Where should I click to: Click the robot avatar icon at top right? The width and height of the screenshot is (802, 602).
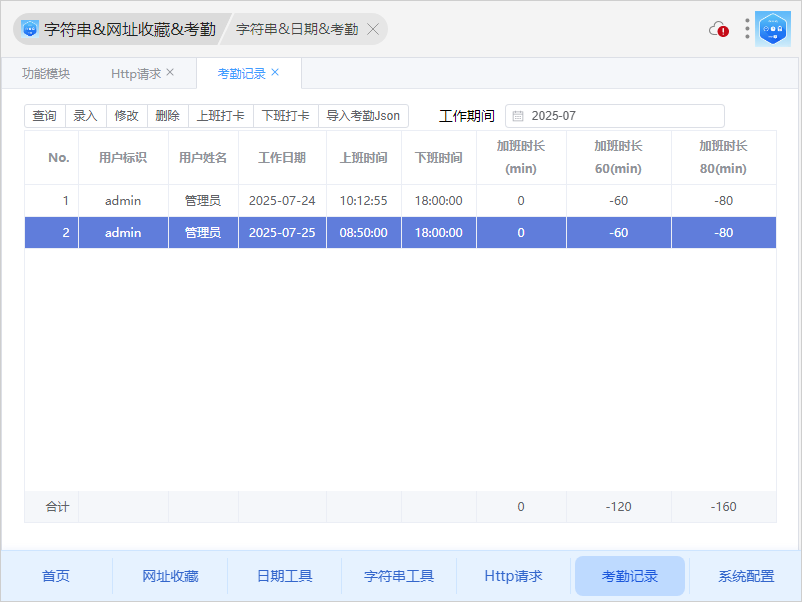point(773,29)
